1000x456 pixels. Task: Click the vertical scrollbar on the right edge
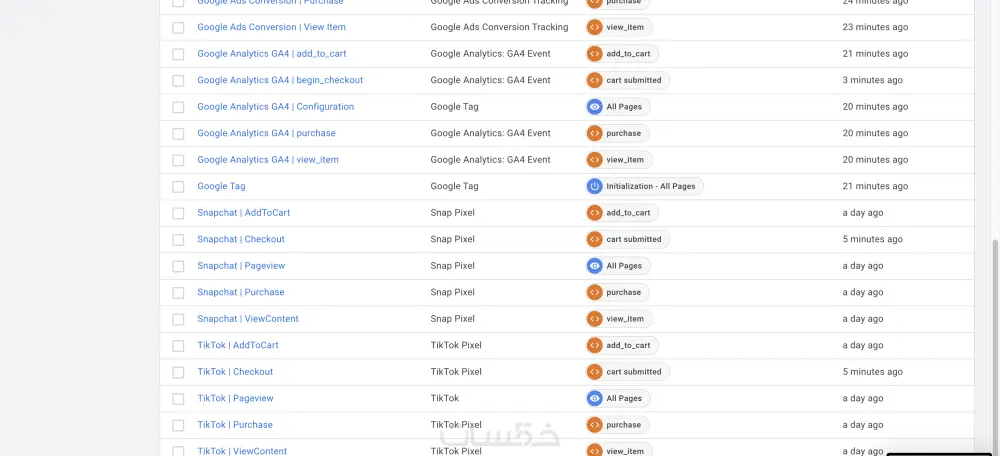994,340
